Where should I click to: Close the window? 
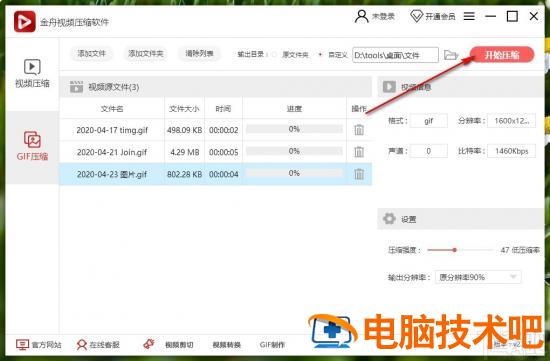534,16
